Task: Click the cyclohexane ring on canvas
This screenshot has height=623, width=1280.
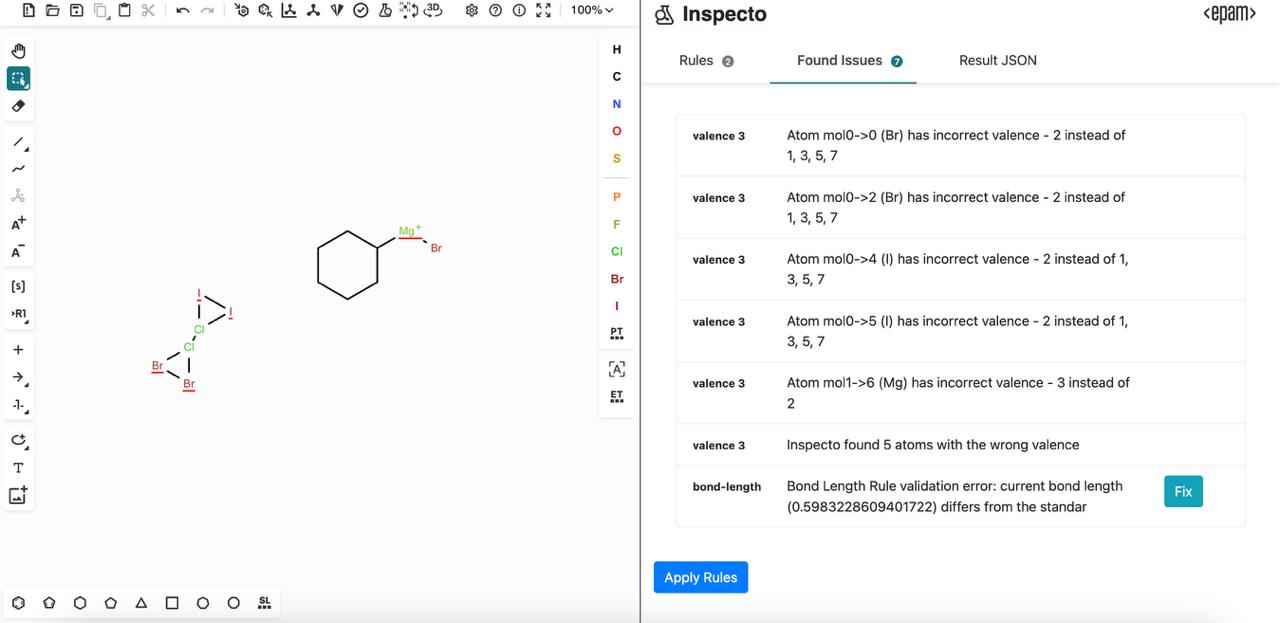Action: tap(348, 265)
